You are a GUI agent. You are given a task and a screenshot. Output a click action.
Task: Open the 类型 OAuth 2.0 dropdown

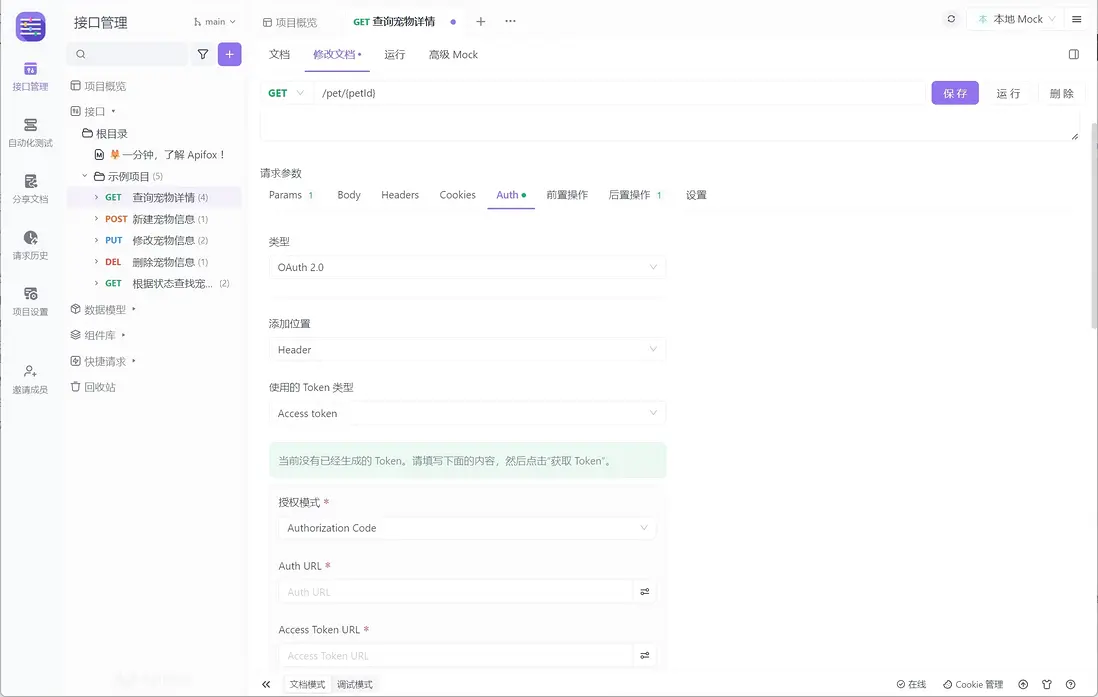[467, 268]
